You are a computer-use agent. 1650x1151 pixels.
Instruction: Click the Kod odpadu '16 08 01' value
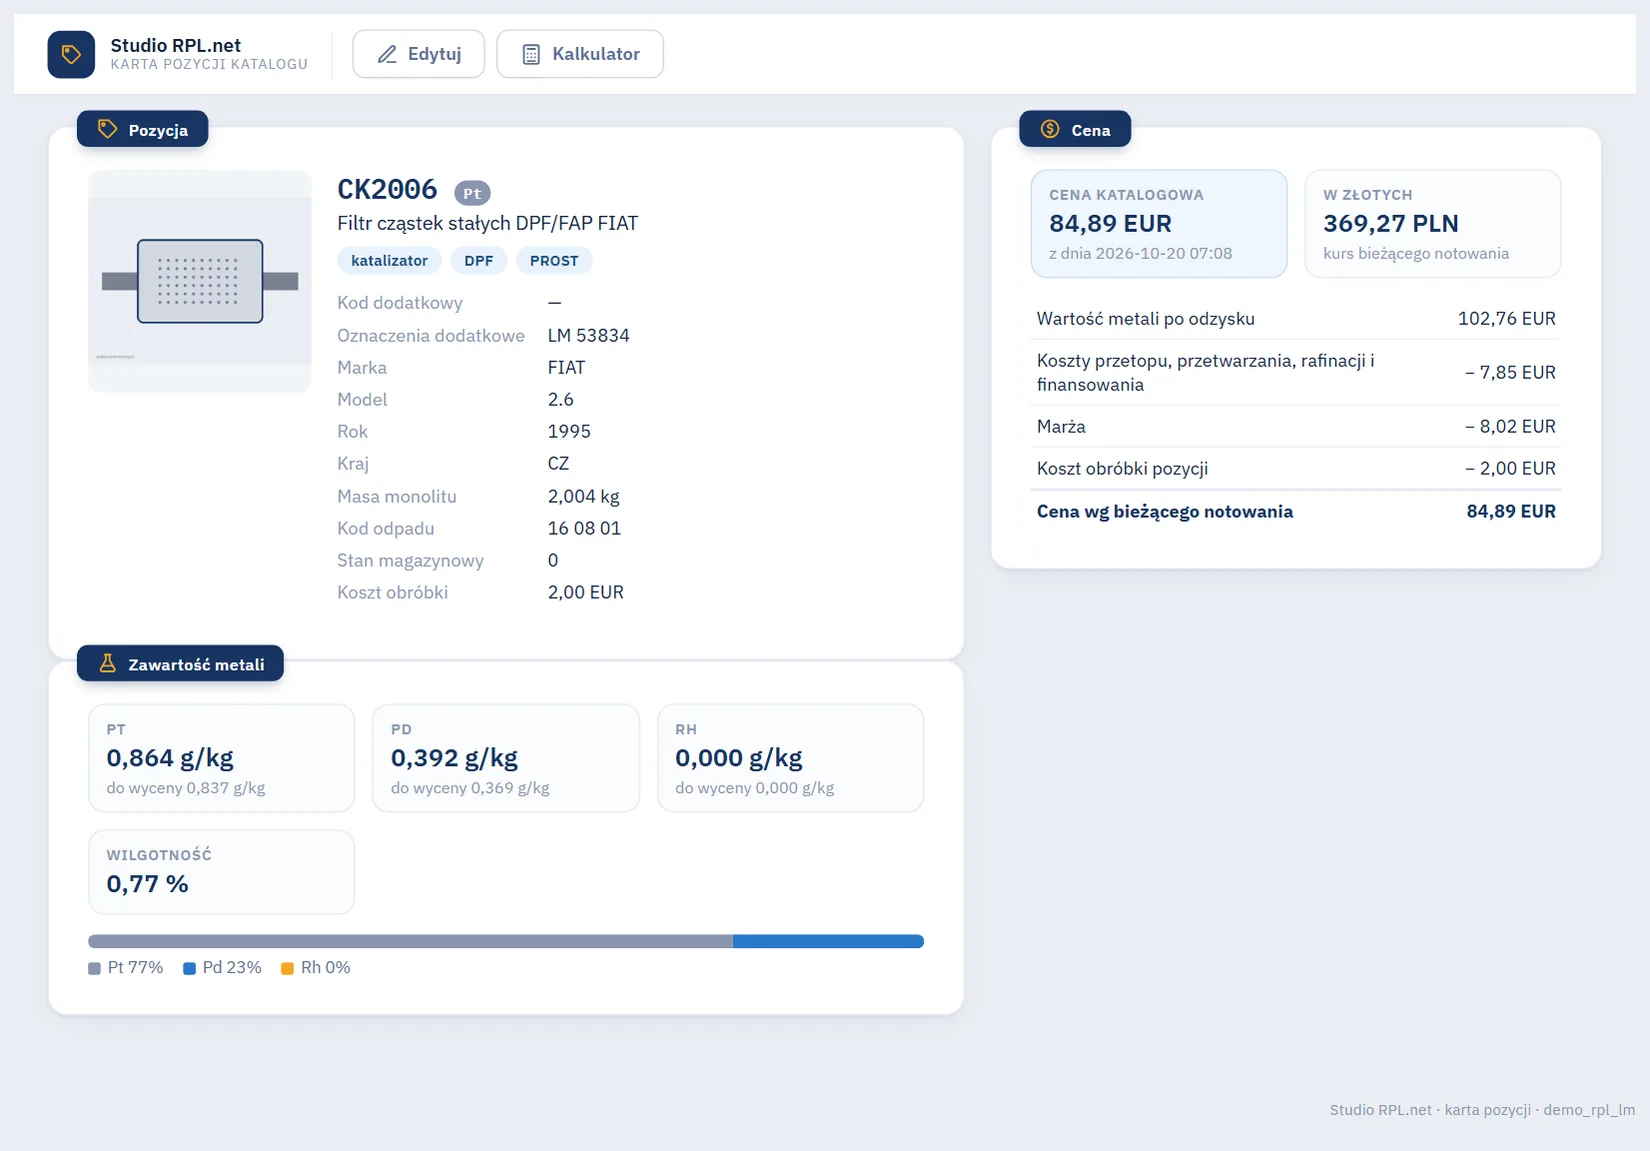(584, 528)
